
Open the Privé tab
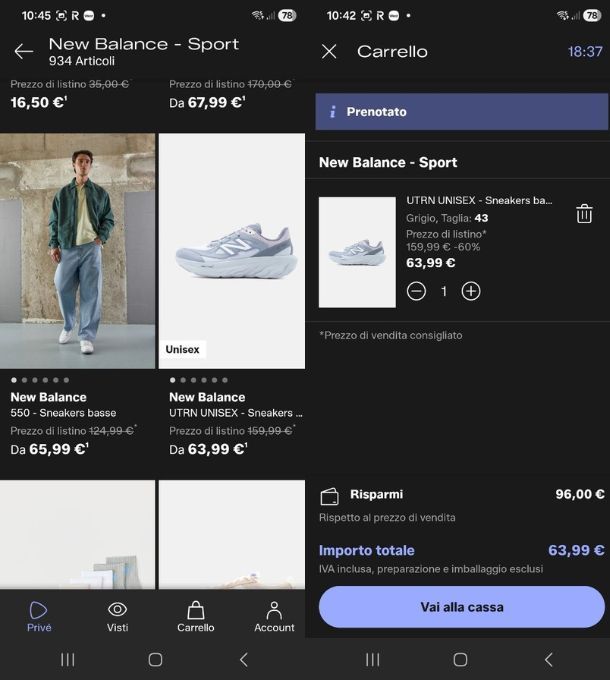39,616
